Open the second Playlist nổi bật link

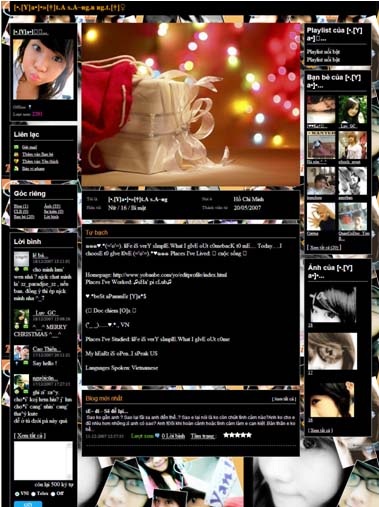click(x=323, y=60)
